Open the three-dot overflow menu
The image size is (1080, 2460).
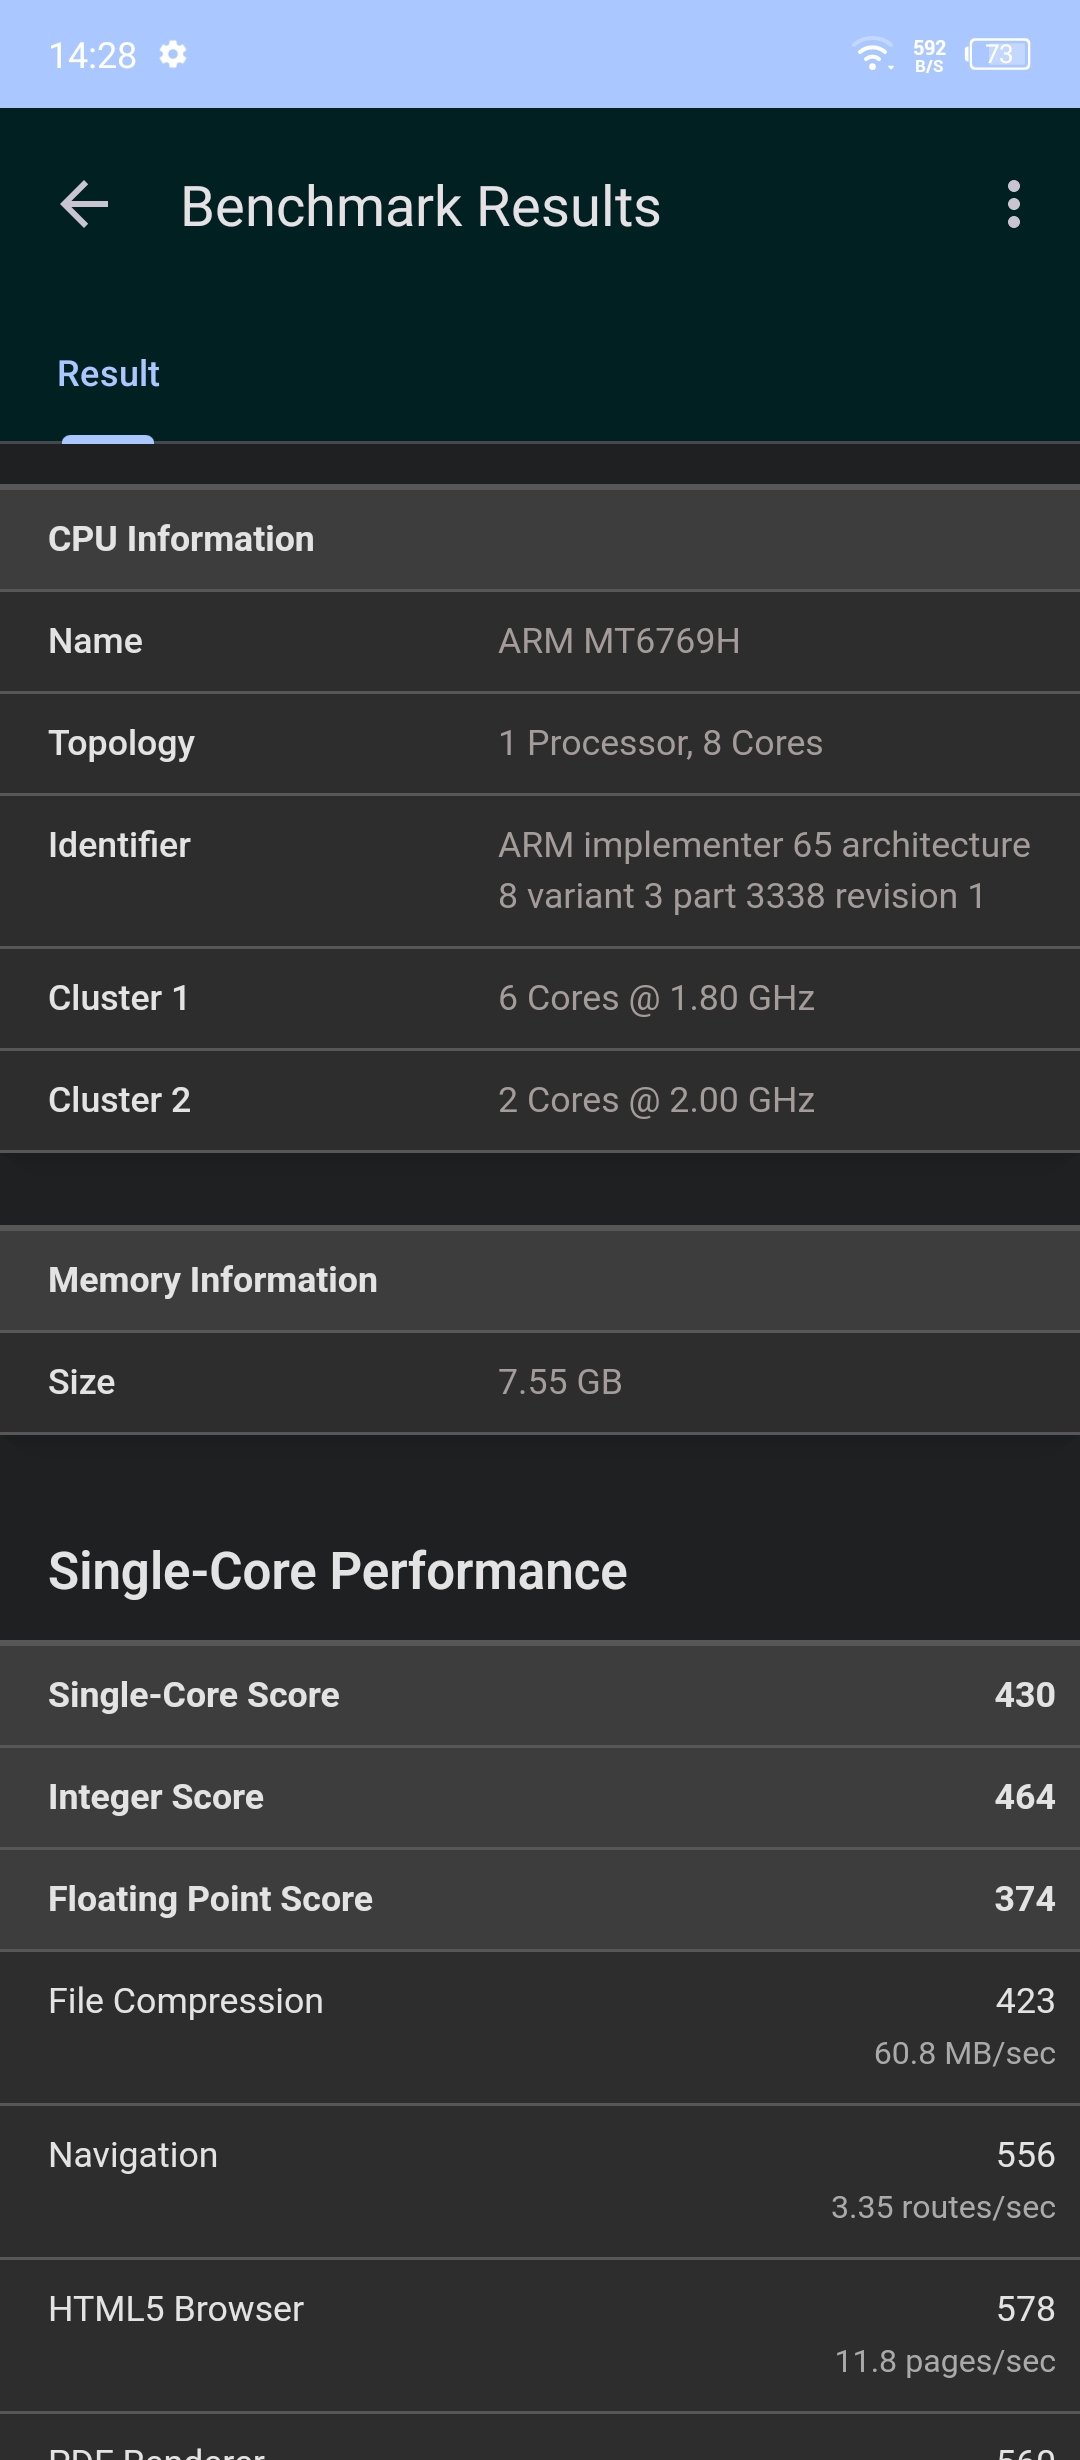(1013, 205)
